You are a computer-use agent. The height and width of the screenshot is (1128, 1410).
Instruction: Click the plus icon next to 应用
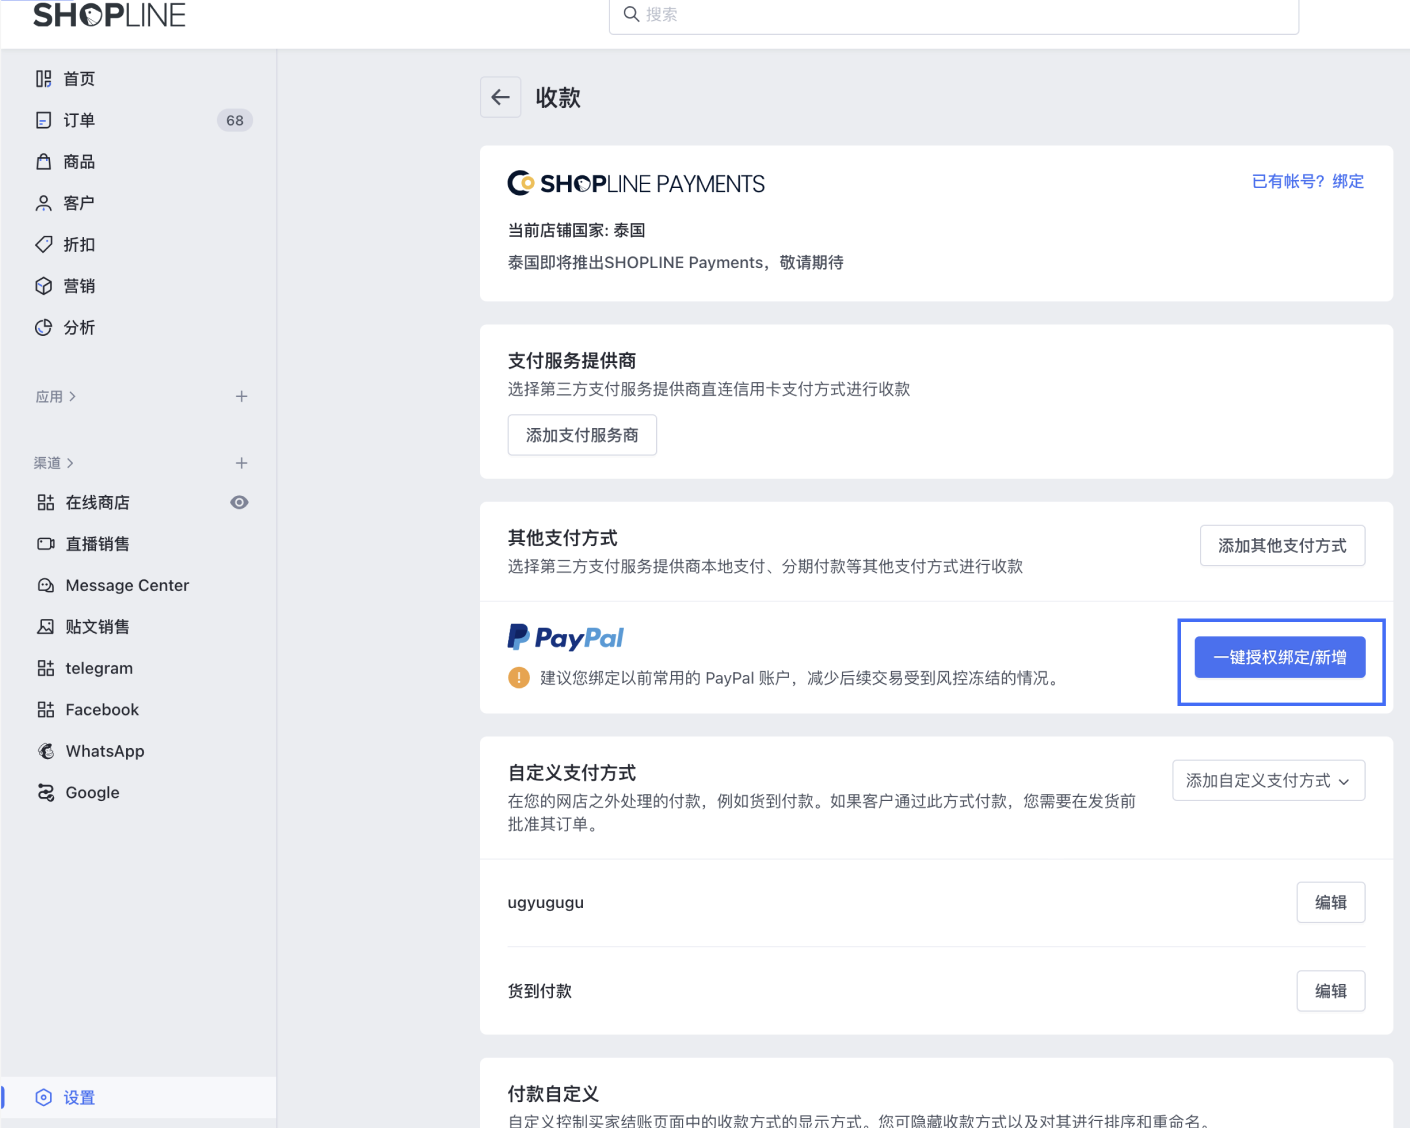(241, 397)
